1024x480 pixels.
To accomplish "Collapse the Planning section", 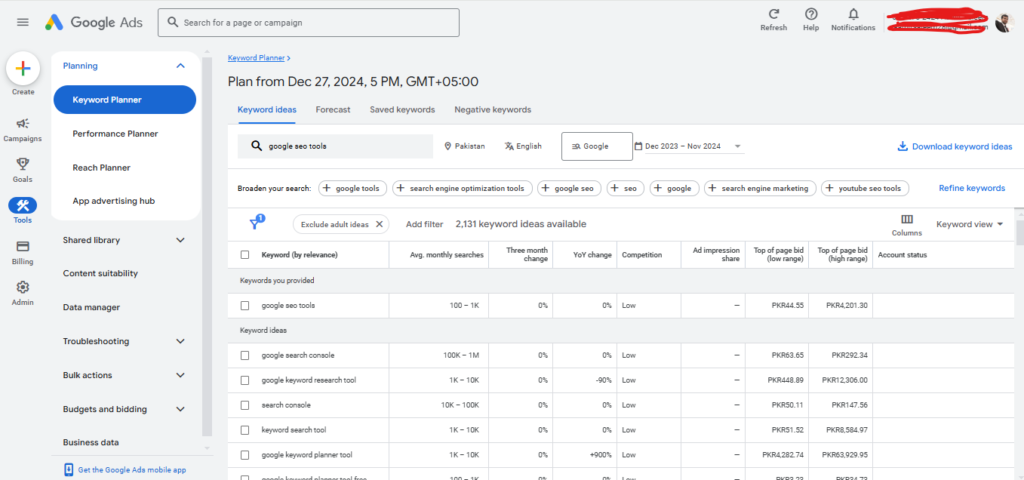I will click(181, 65).
